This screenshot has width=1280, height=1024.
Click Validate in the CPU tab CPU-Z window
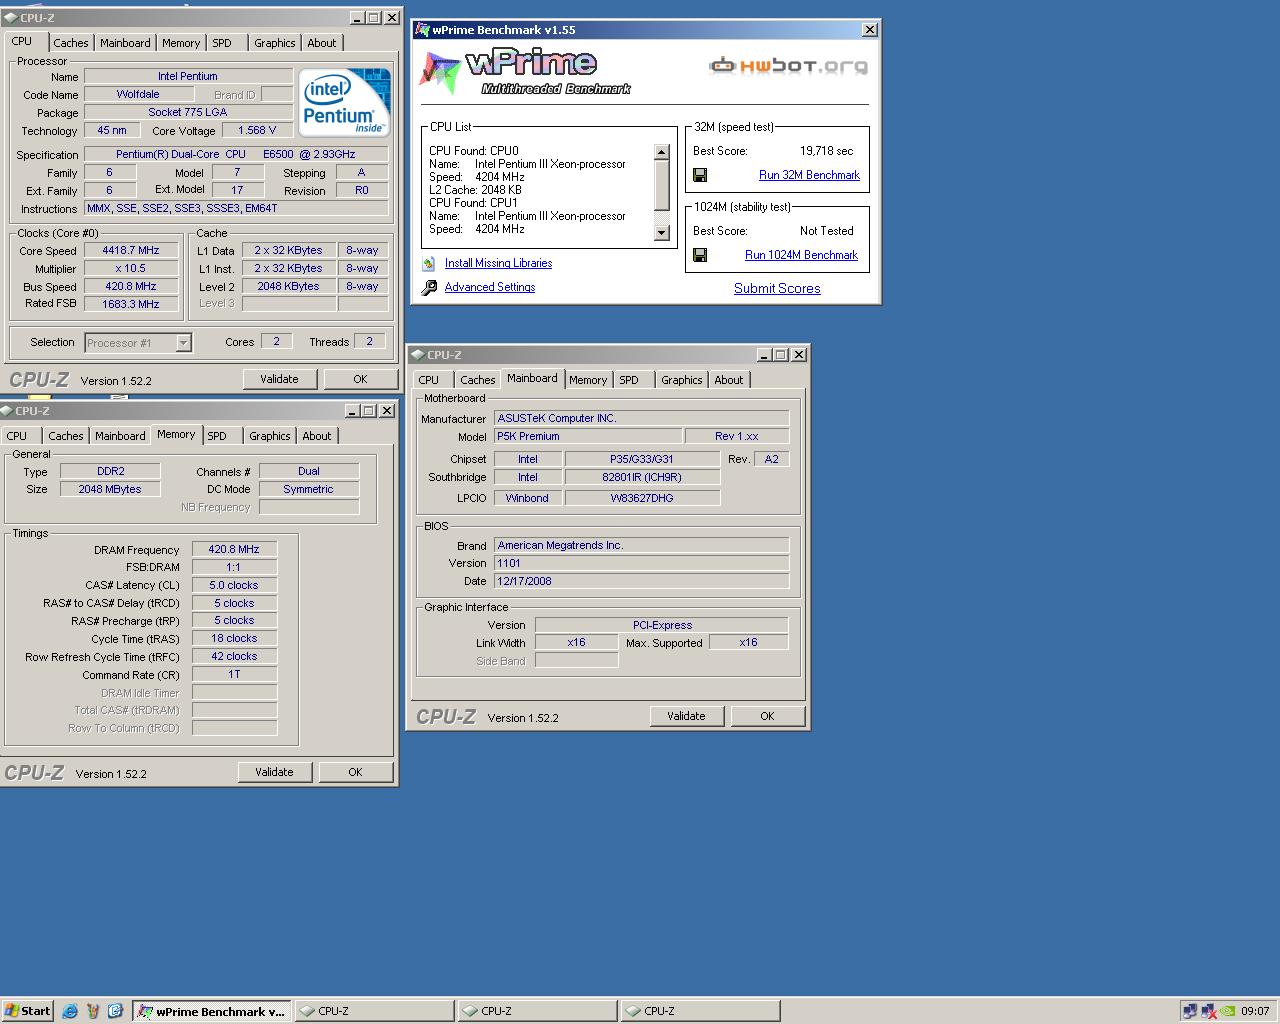(x=279, y=379)
